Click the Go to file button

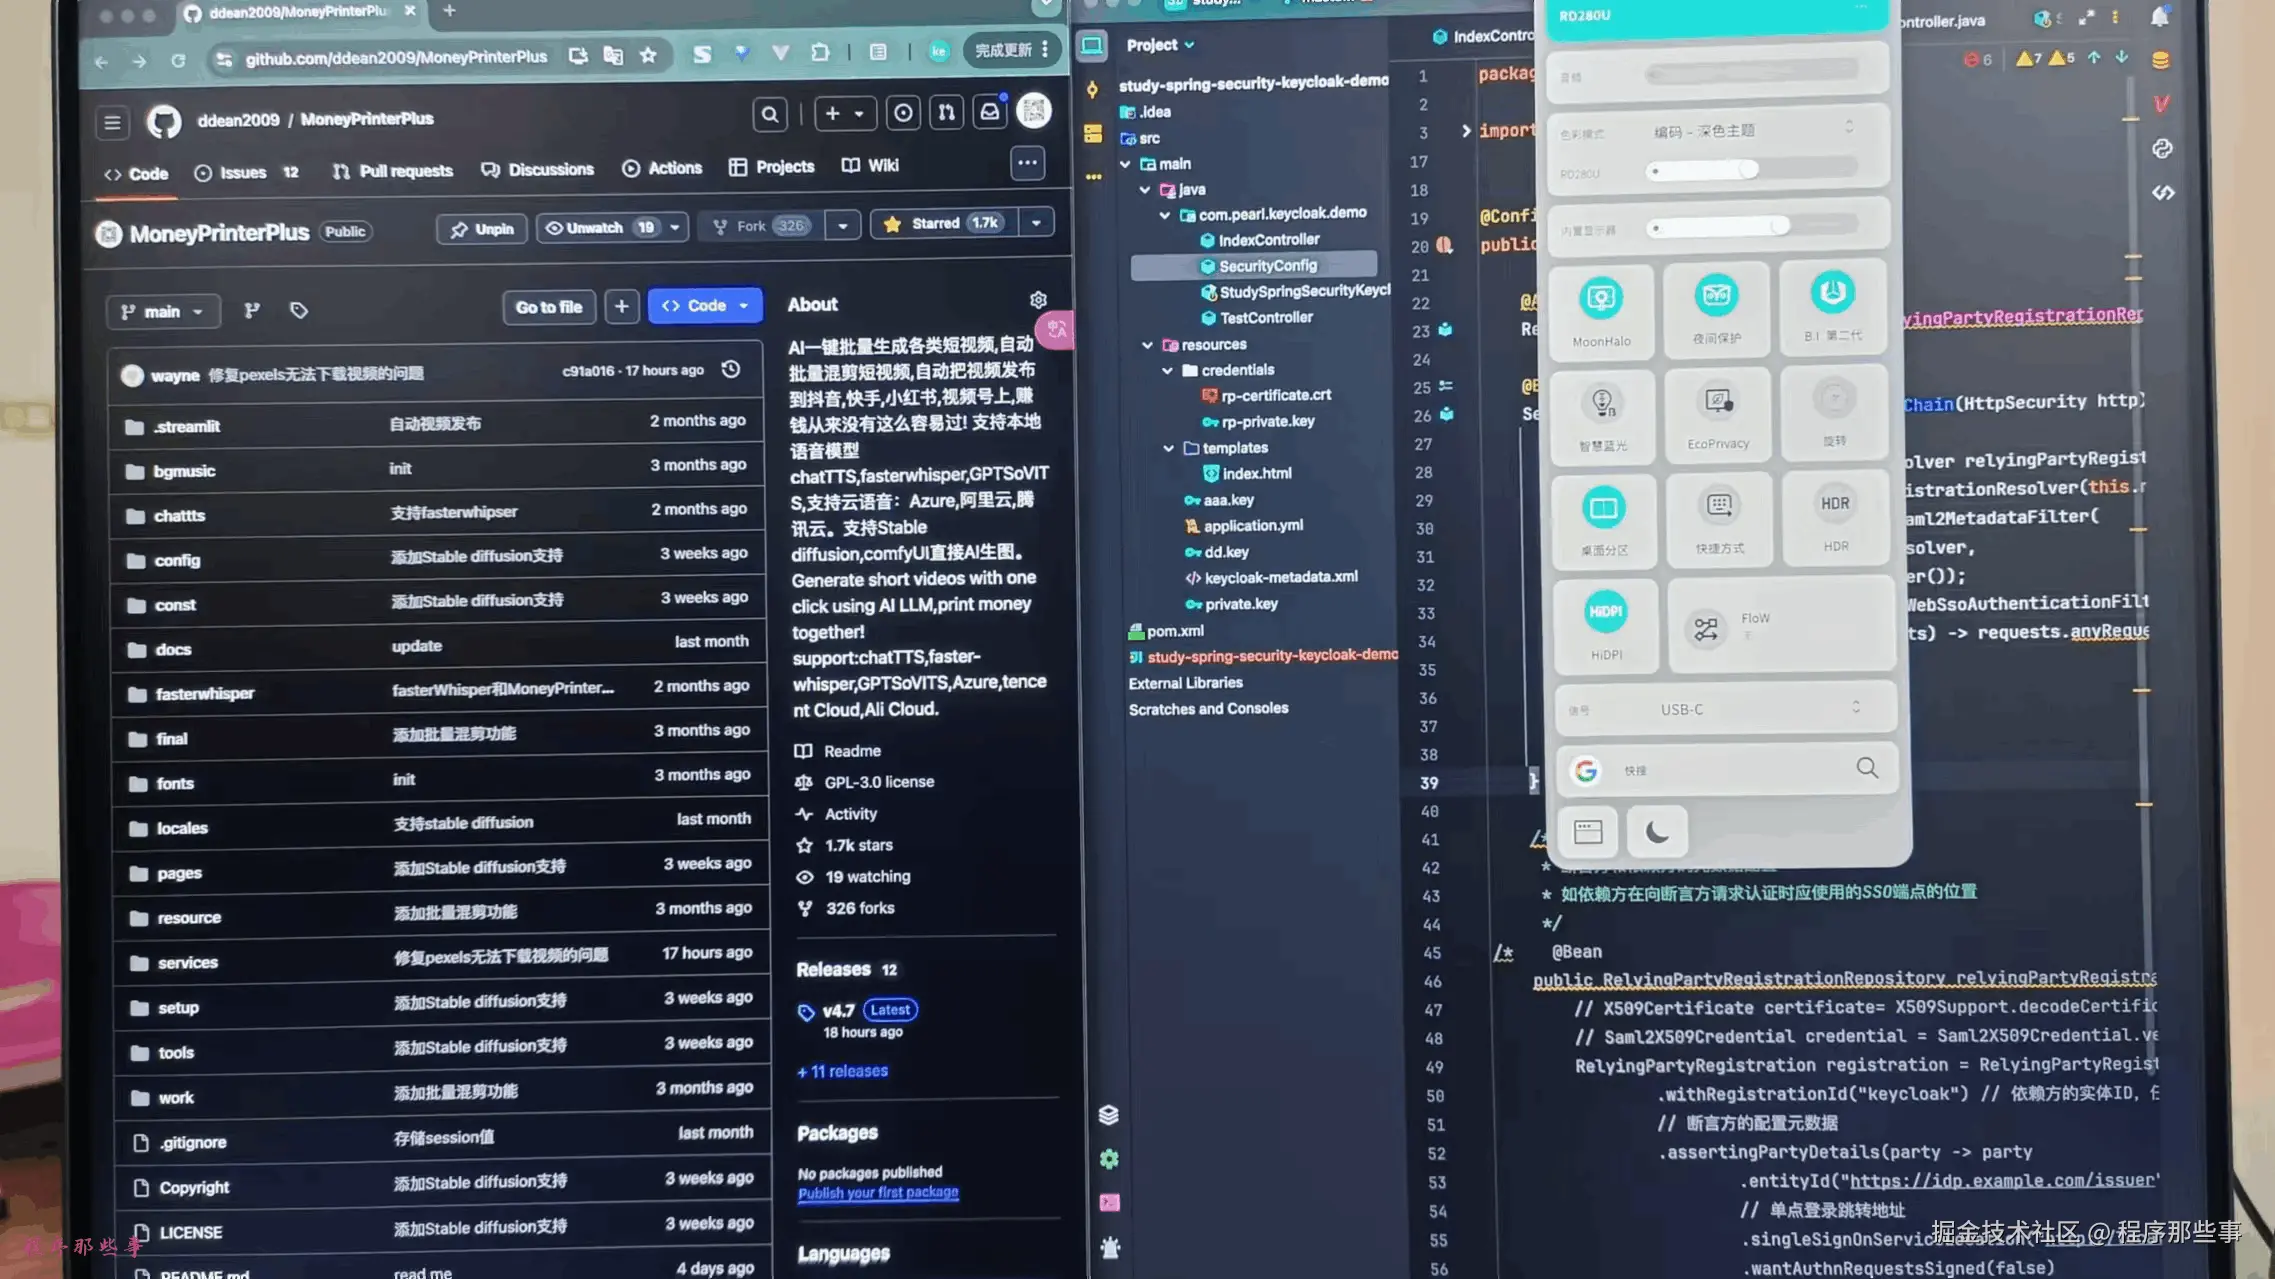point(548,307)
